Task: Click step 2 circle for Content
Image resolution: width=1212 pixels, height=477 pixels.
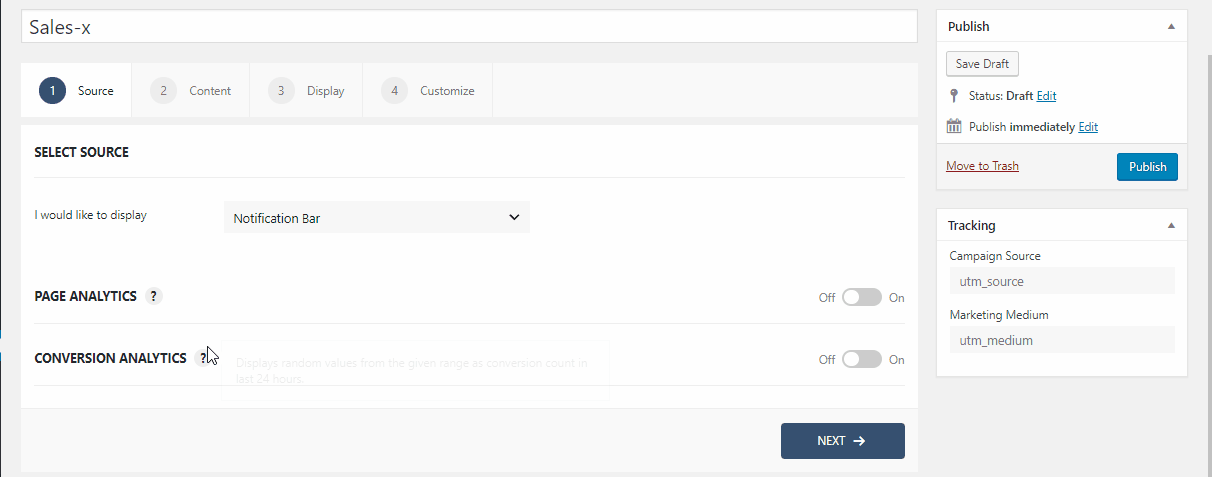Action: pos(163,91)
